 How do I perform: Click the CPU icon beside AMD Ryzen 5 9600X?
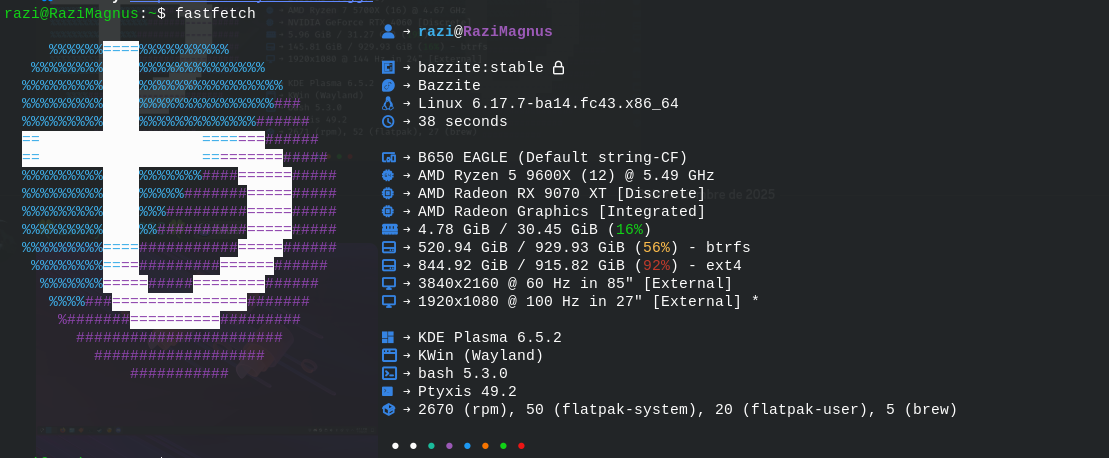388,175
